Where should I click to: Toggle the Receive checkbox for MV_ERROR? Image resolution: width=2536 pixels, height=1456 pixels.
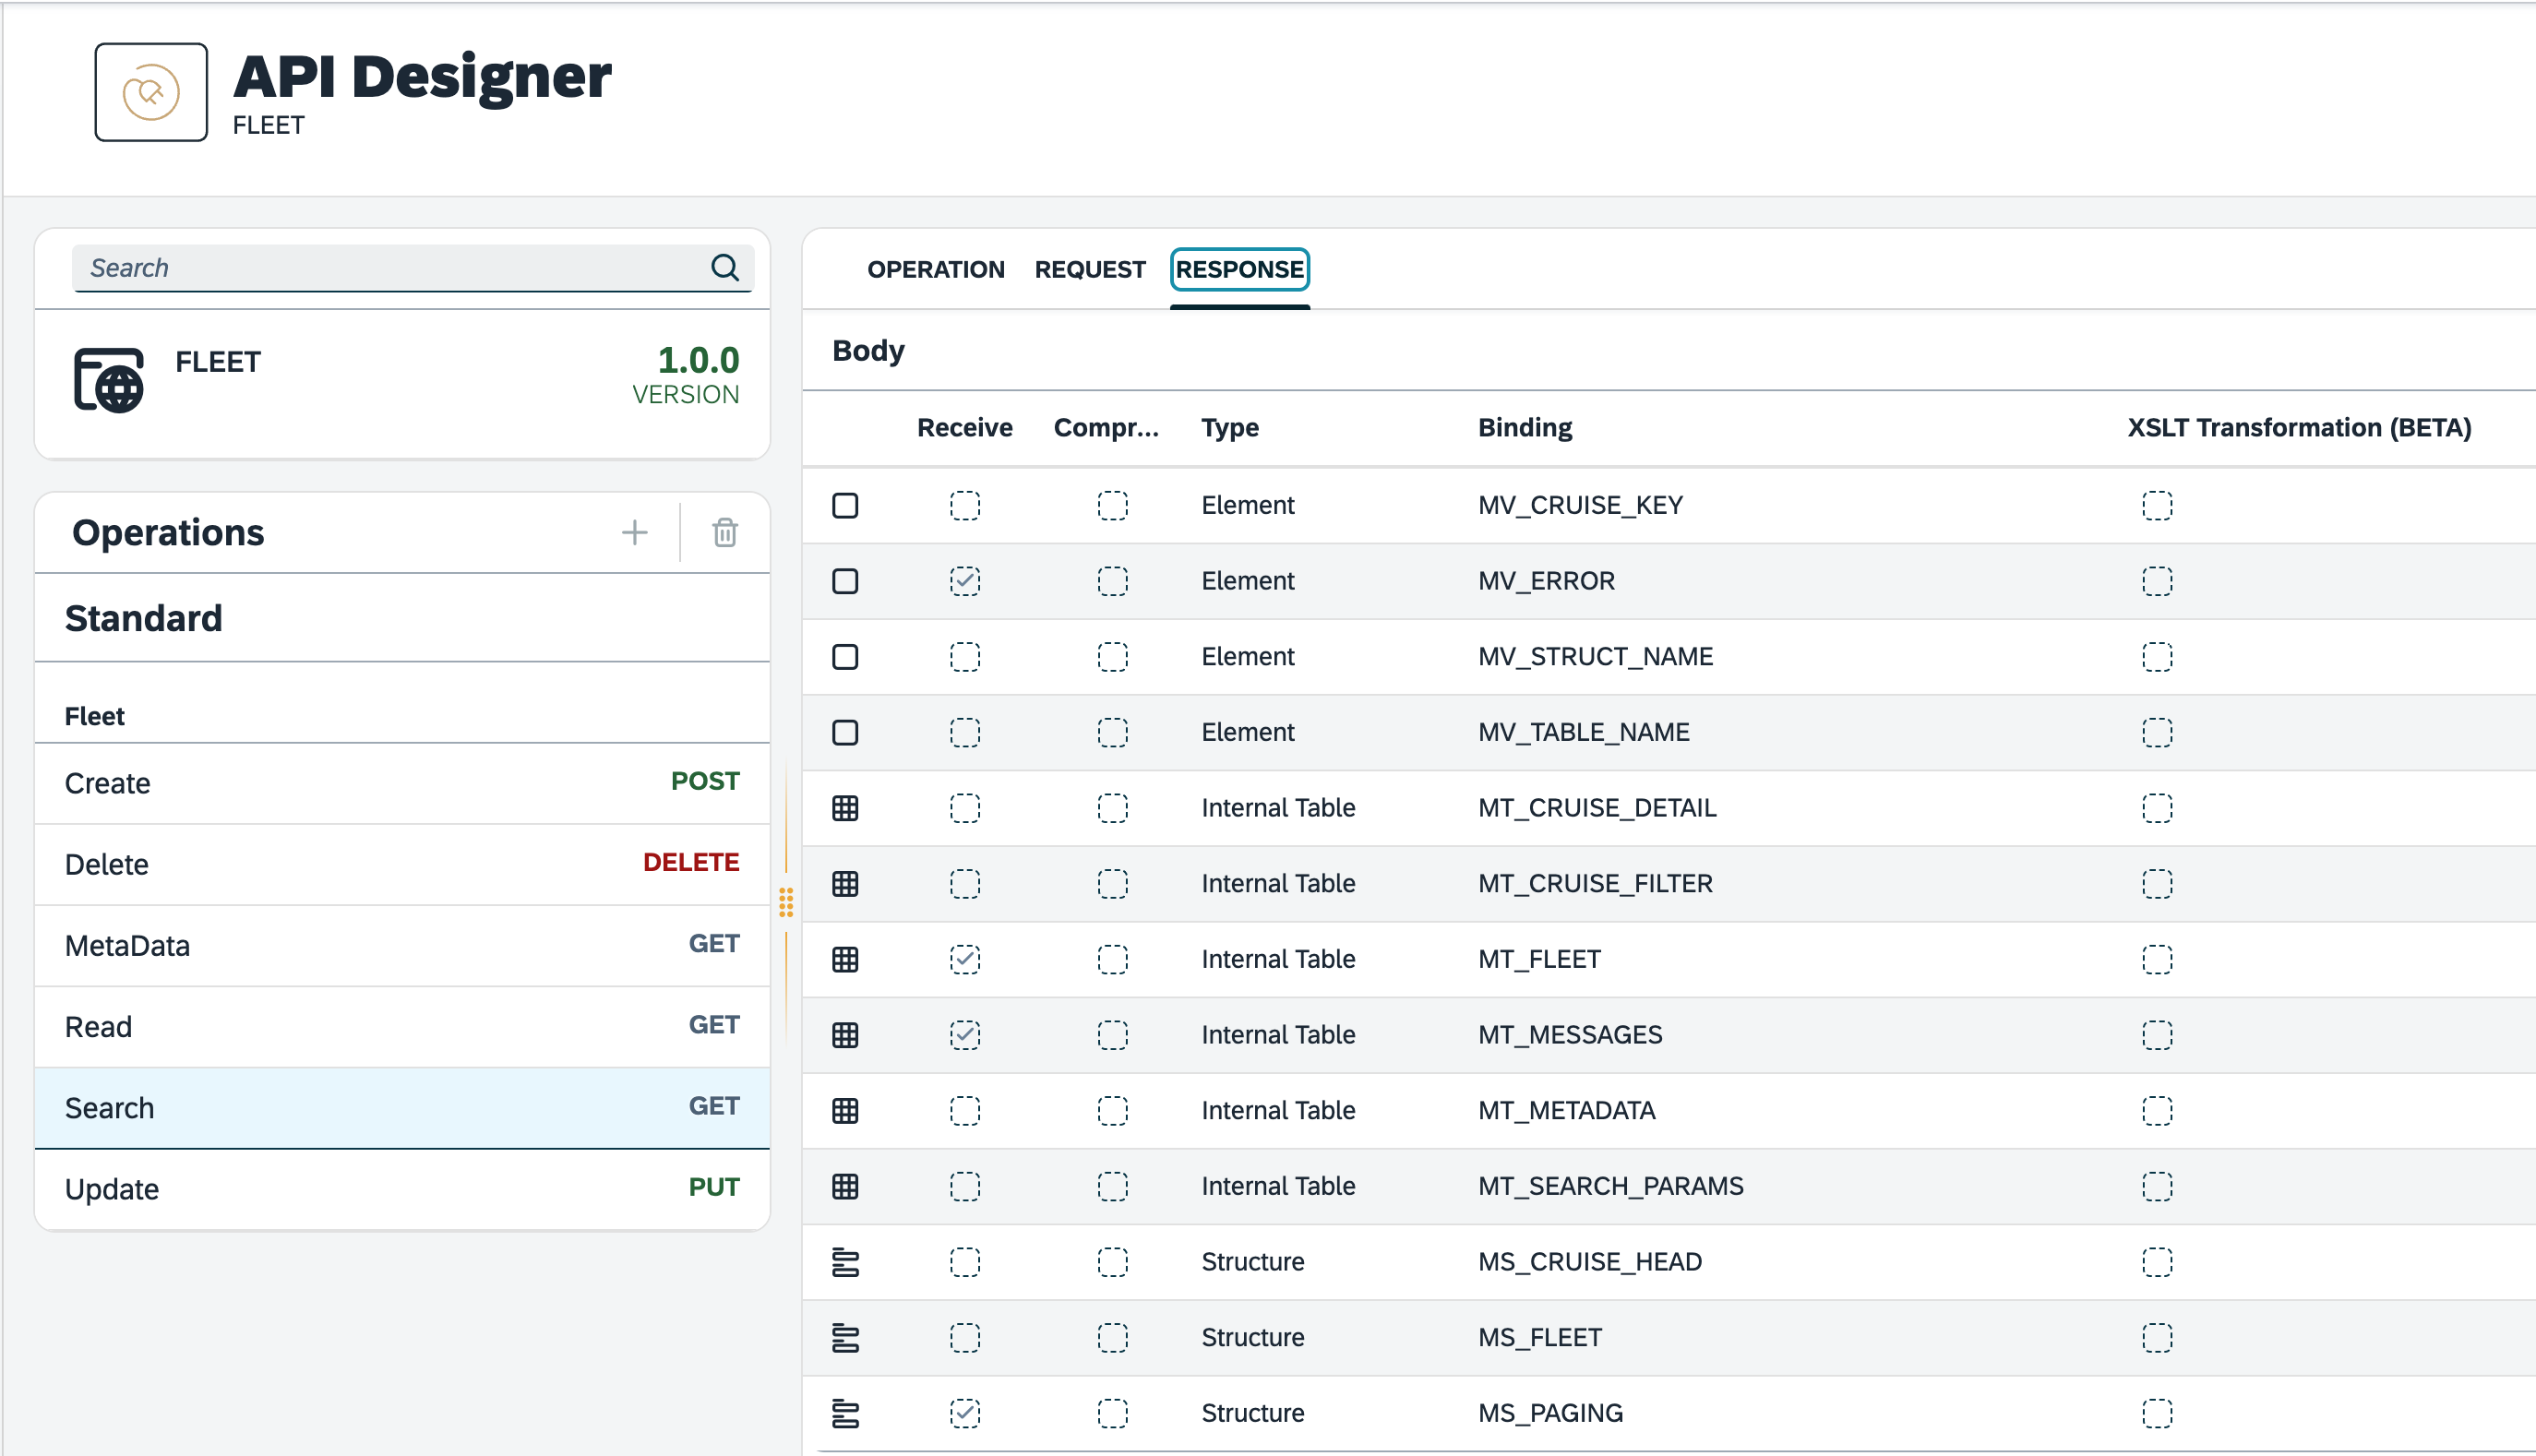coord(965,581)
